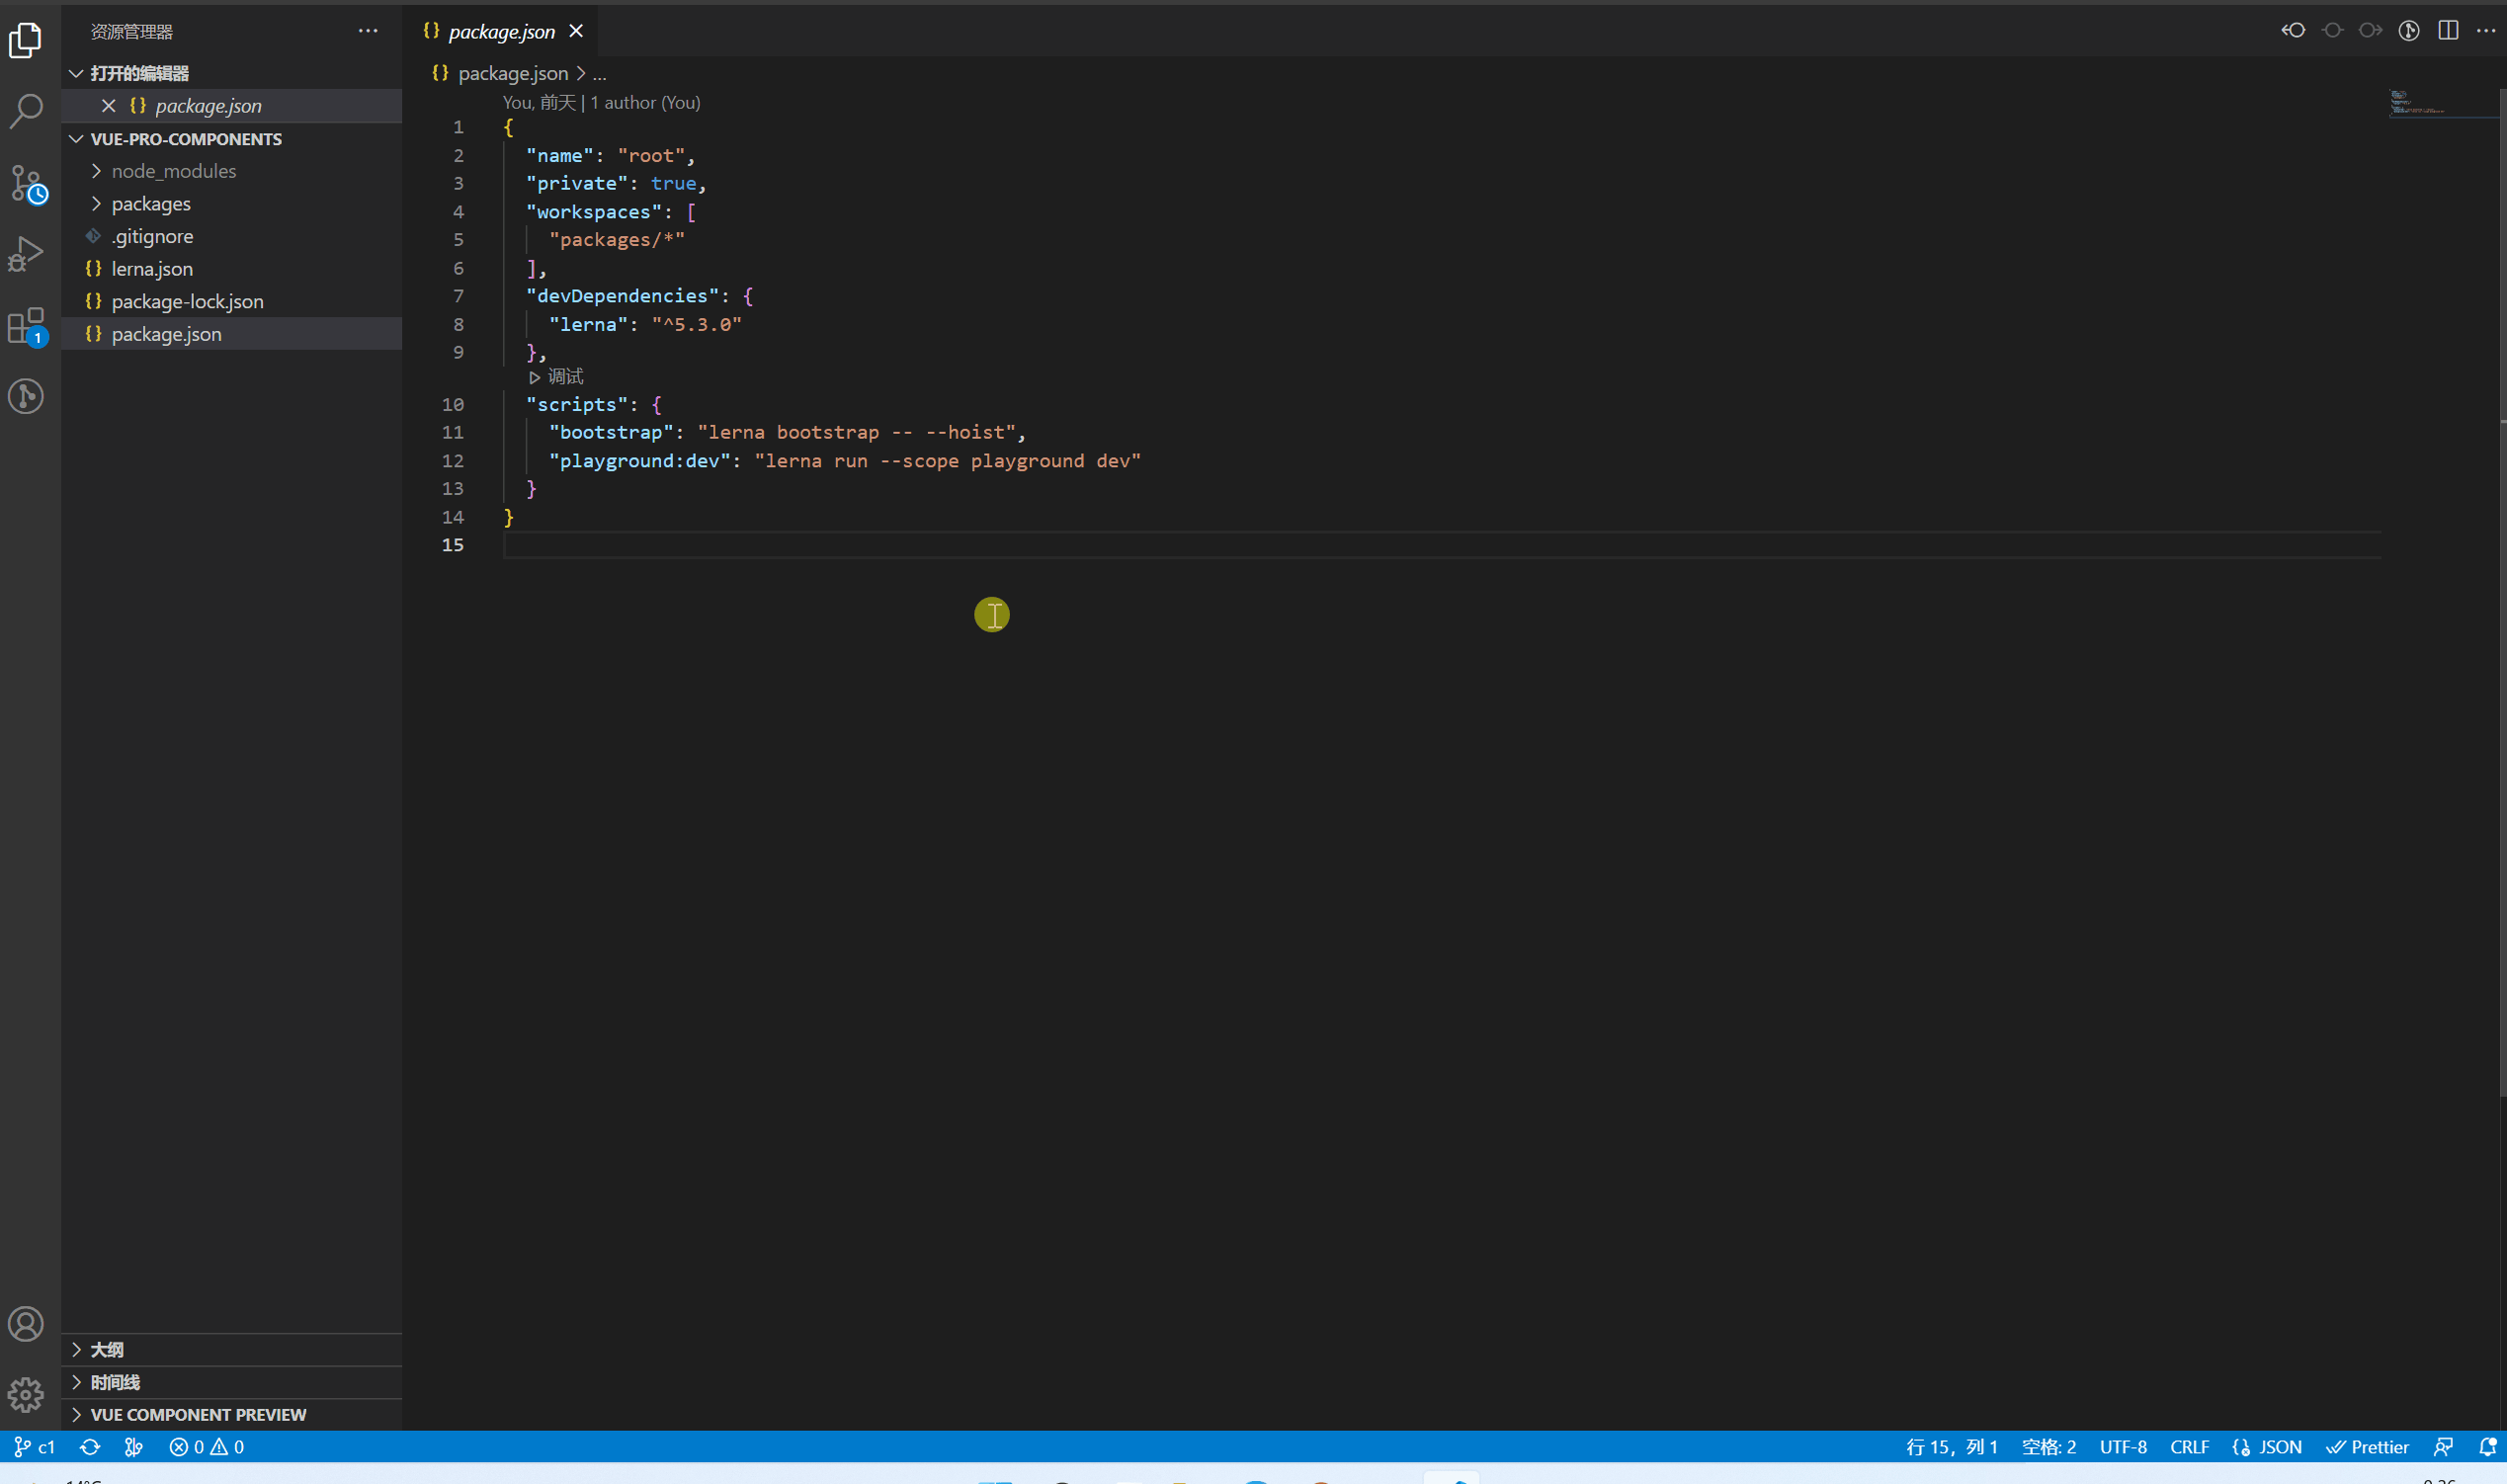Select package.json in the open editors list
The width and height of the screenshot is (2507, 1484).
(231, 105)
